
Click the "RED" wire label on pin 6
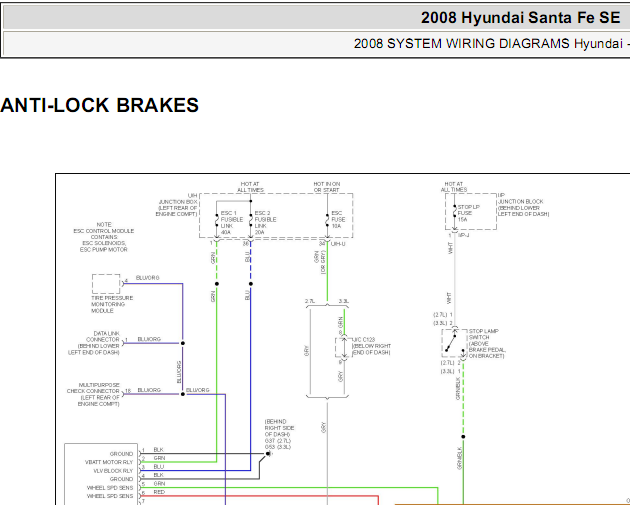click(x=159, y=492)
